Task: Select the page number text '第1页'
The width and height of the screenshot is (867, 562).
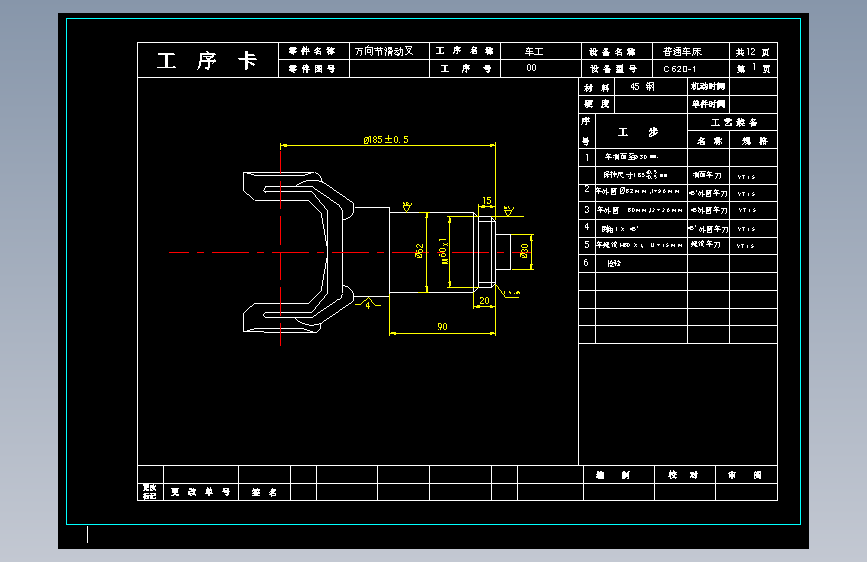Action: point(753,69)
